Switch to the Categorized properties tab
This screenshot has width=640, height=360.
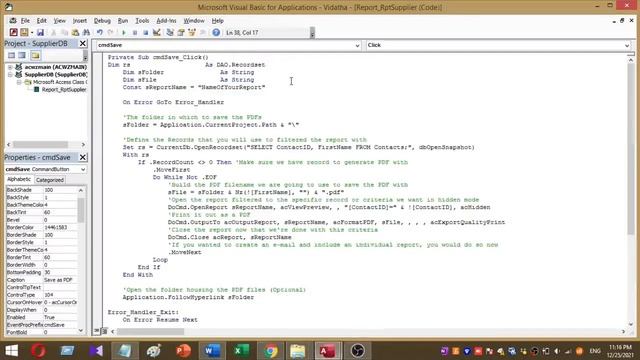[x=49, y=180]
